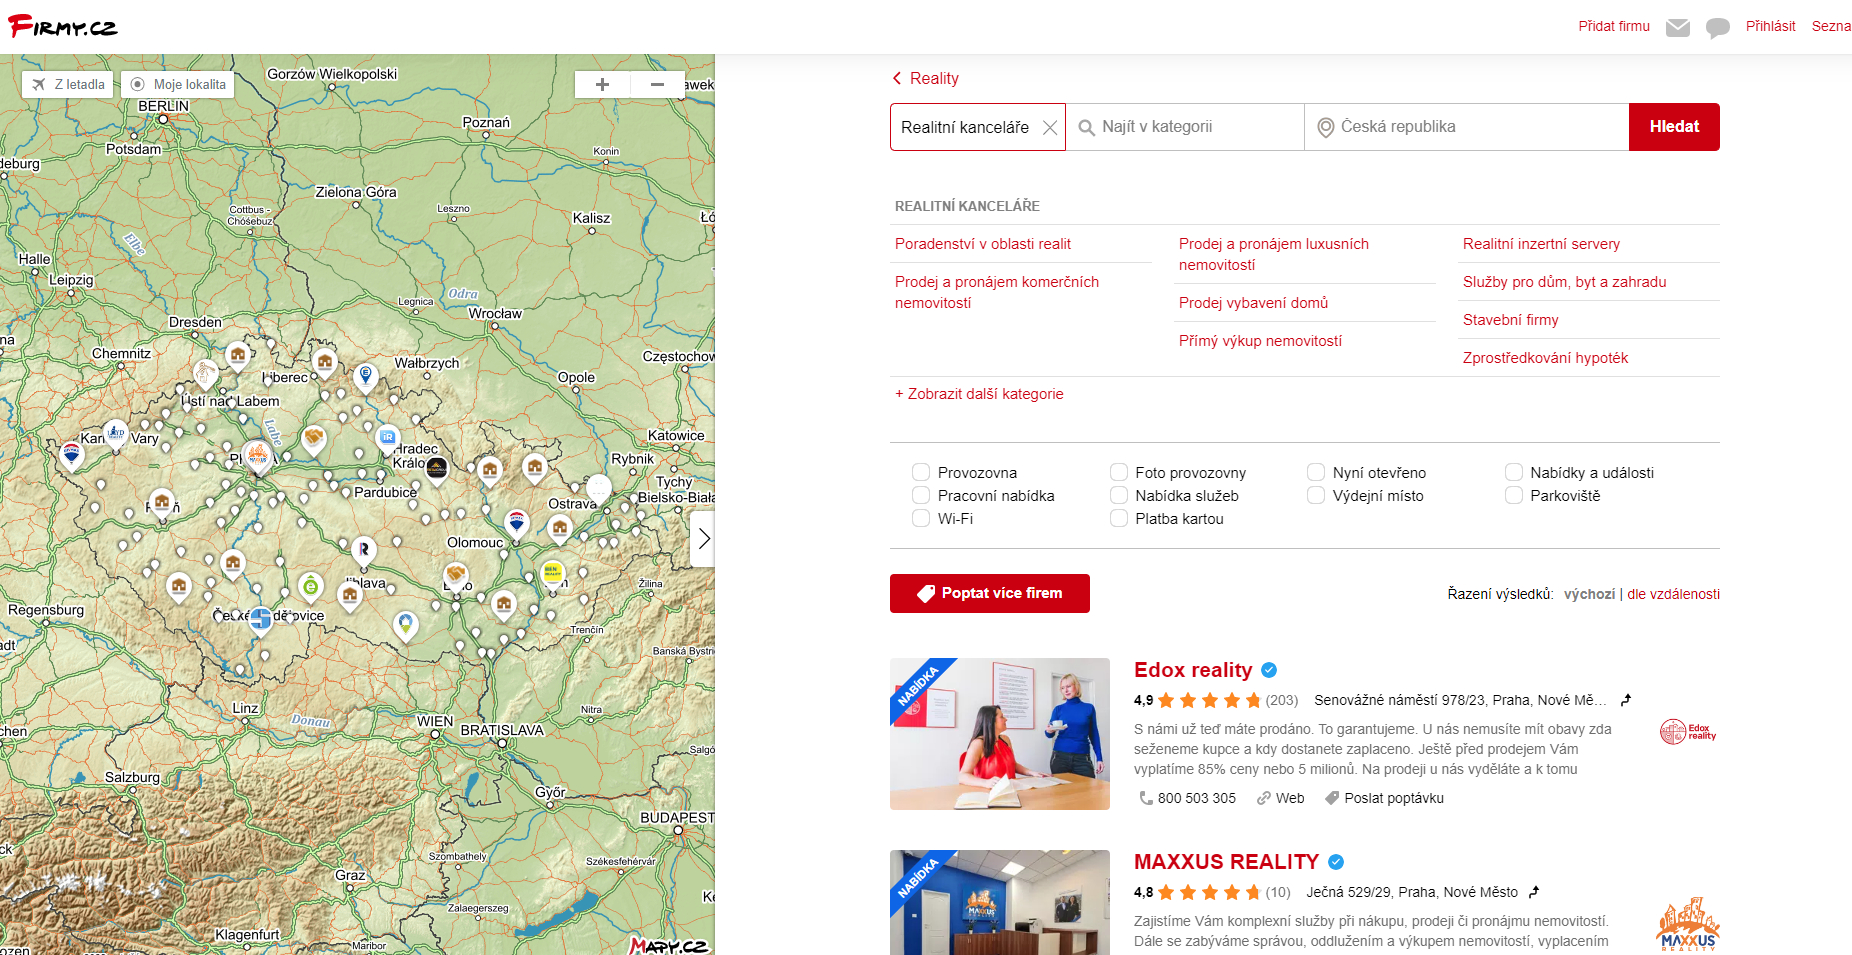Select the house marker near Plzeň
The image size is (1852, 955).
[x=162, y=502]
